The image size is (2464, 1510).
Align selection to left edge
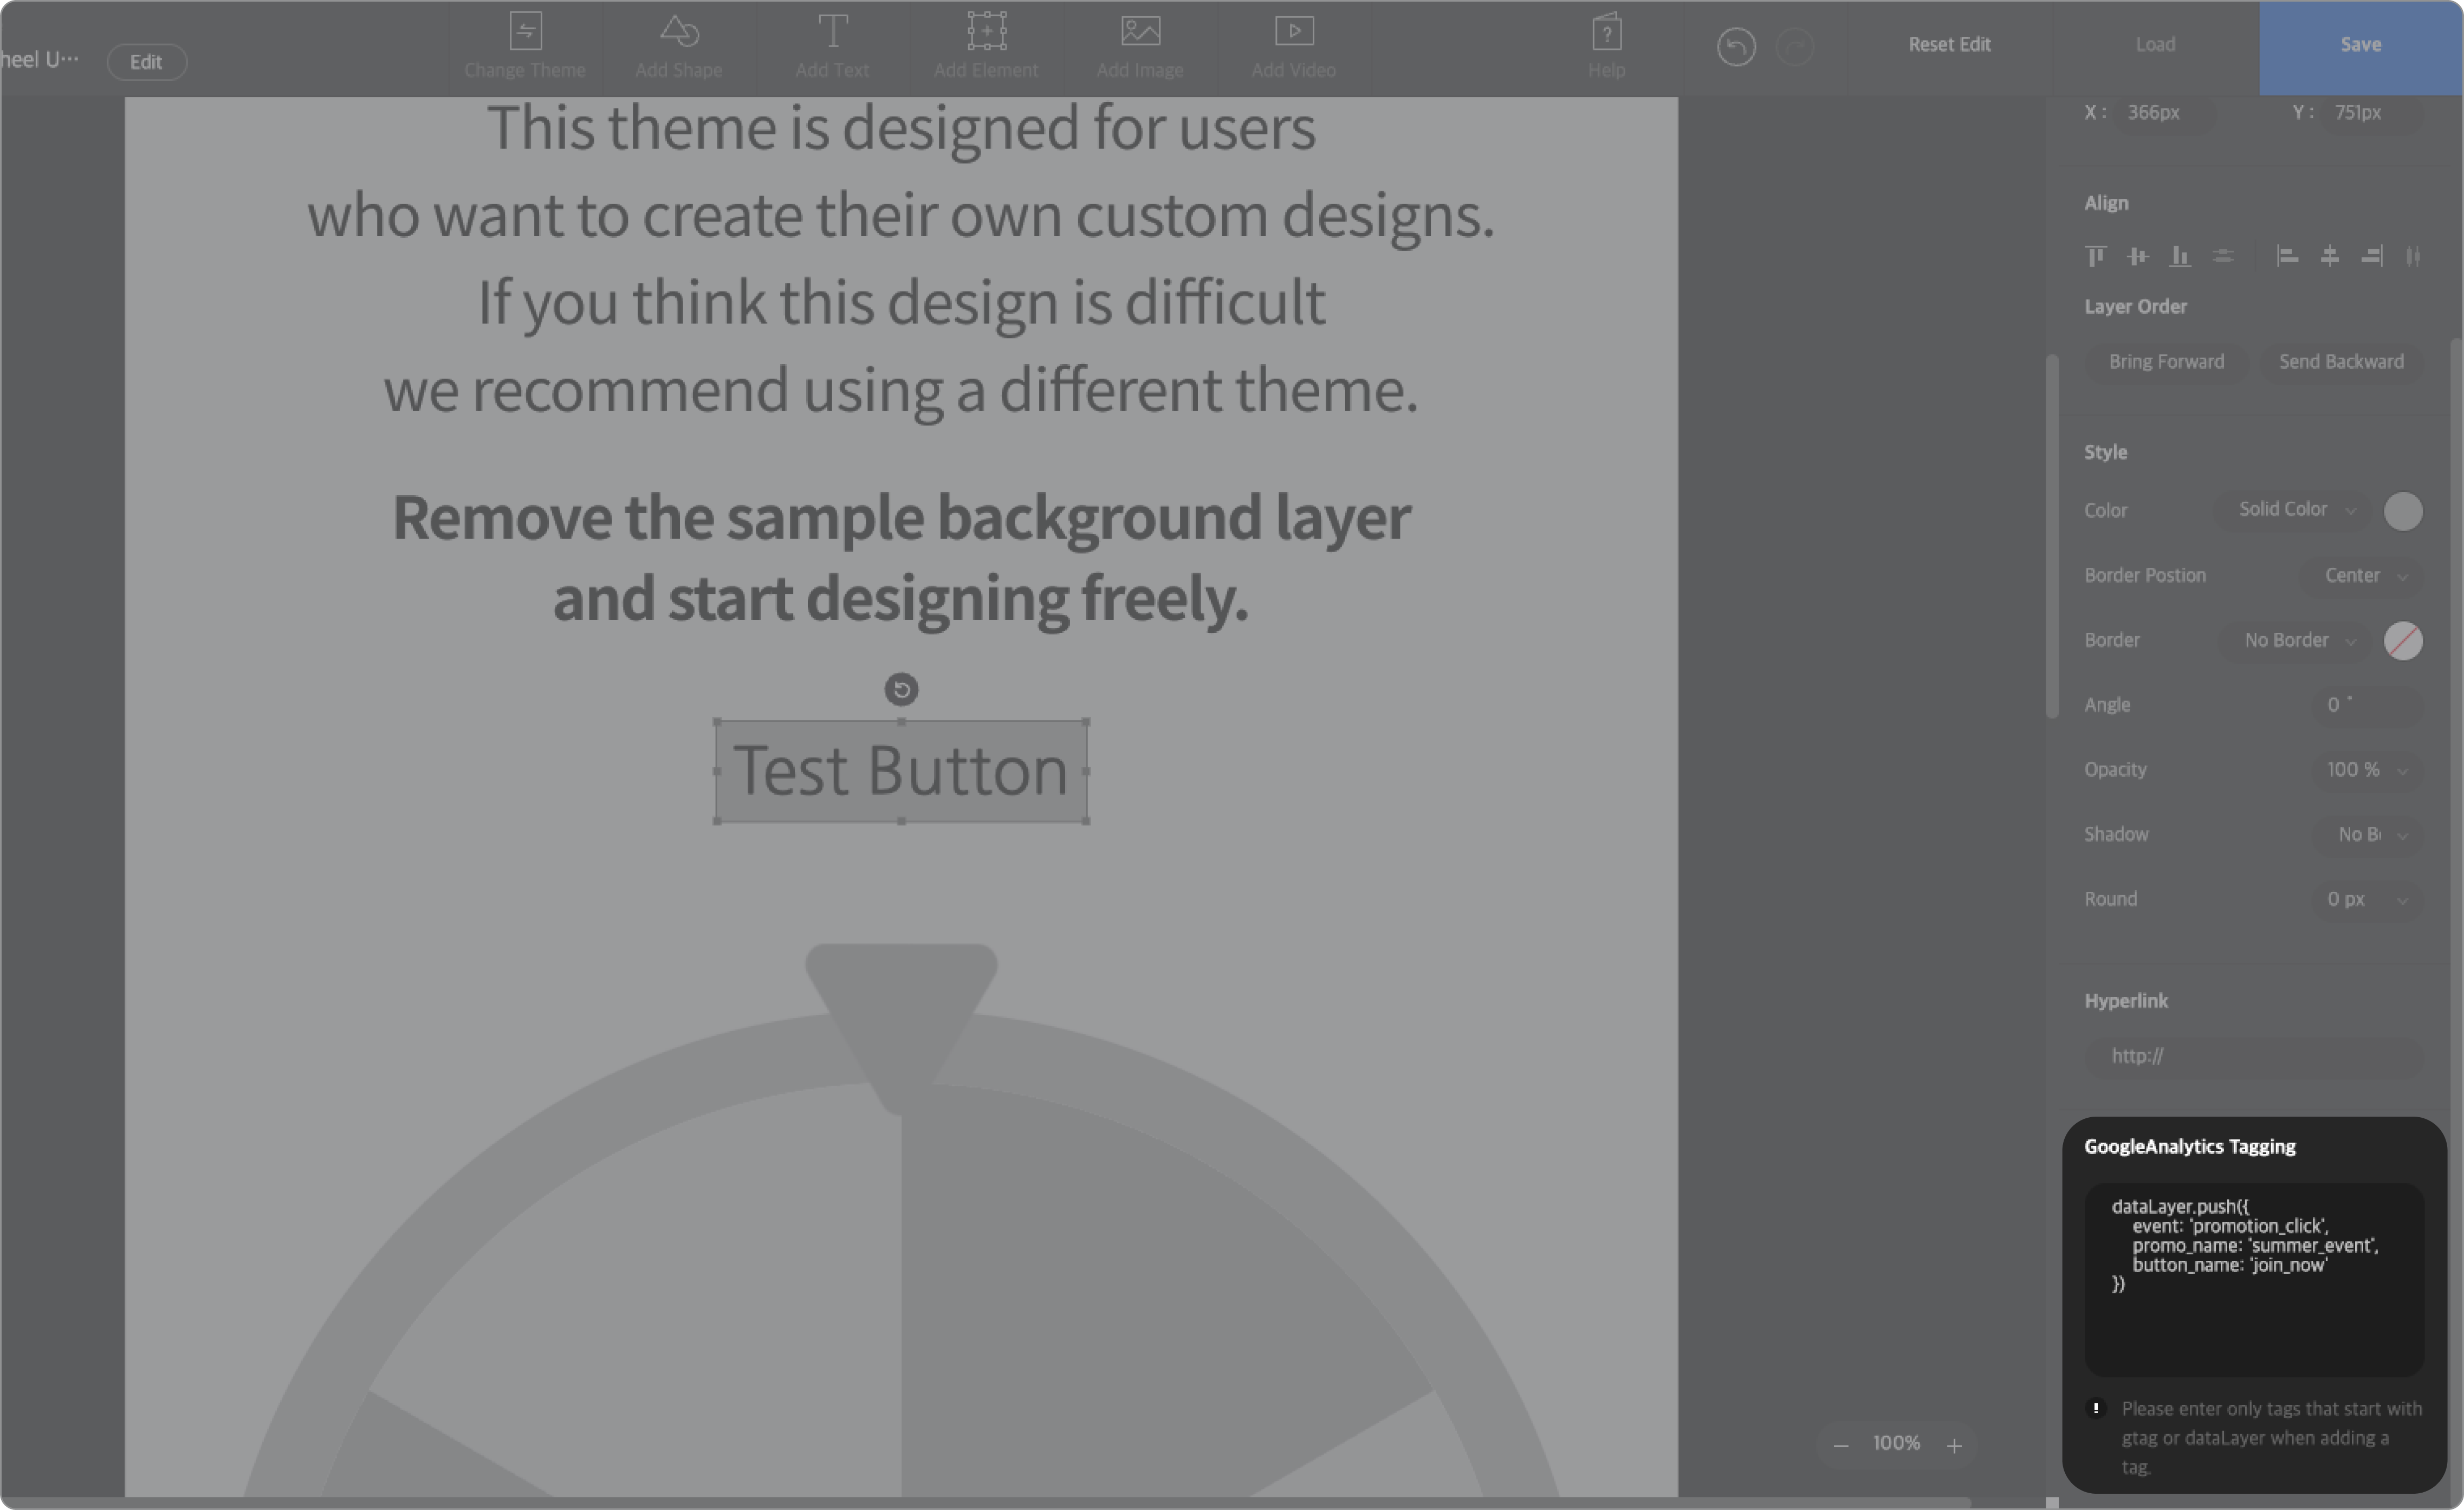(x=2287, y=256)
